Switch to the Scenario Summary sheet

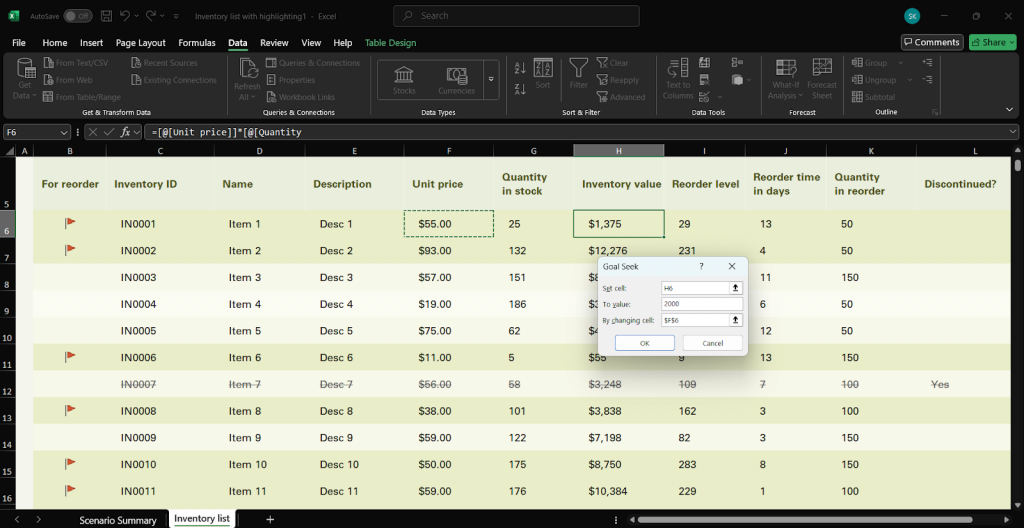[118, 520]
